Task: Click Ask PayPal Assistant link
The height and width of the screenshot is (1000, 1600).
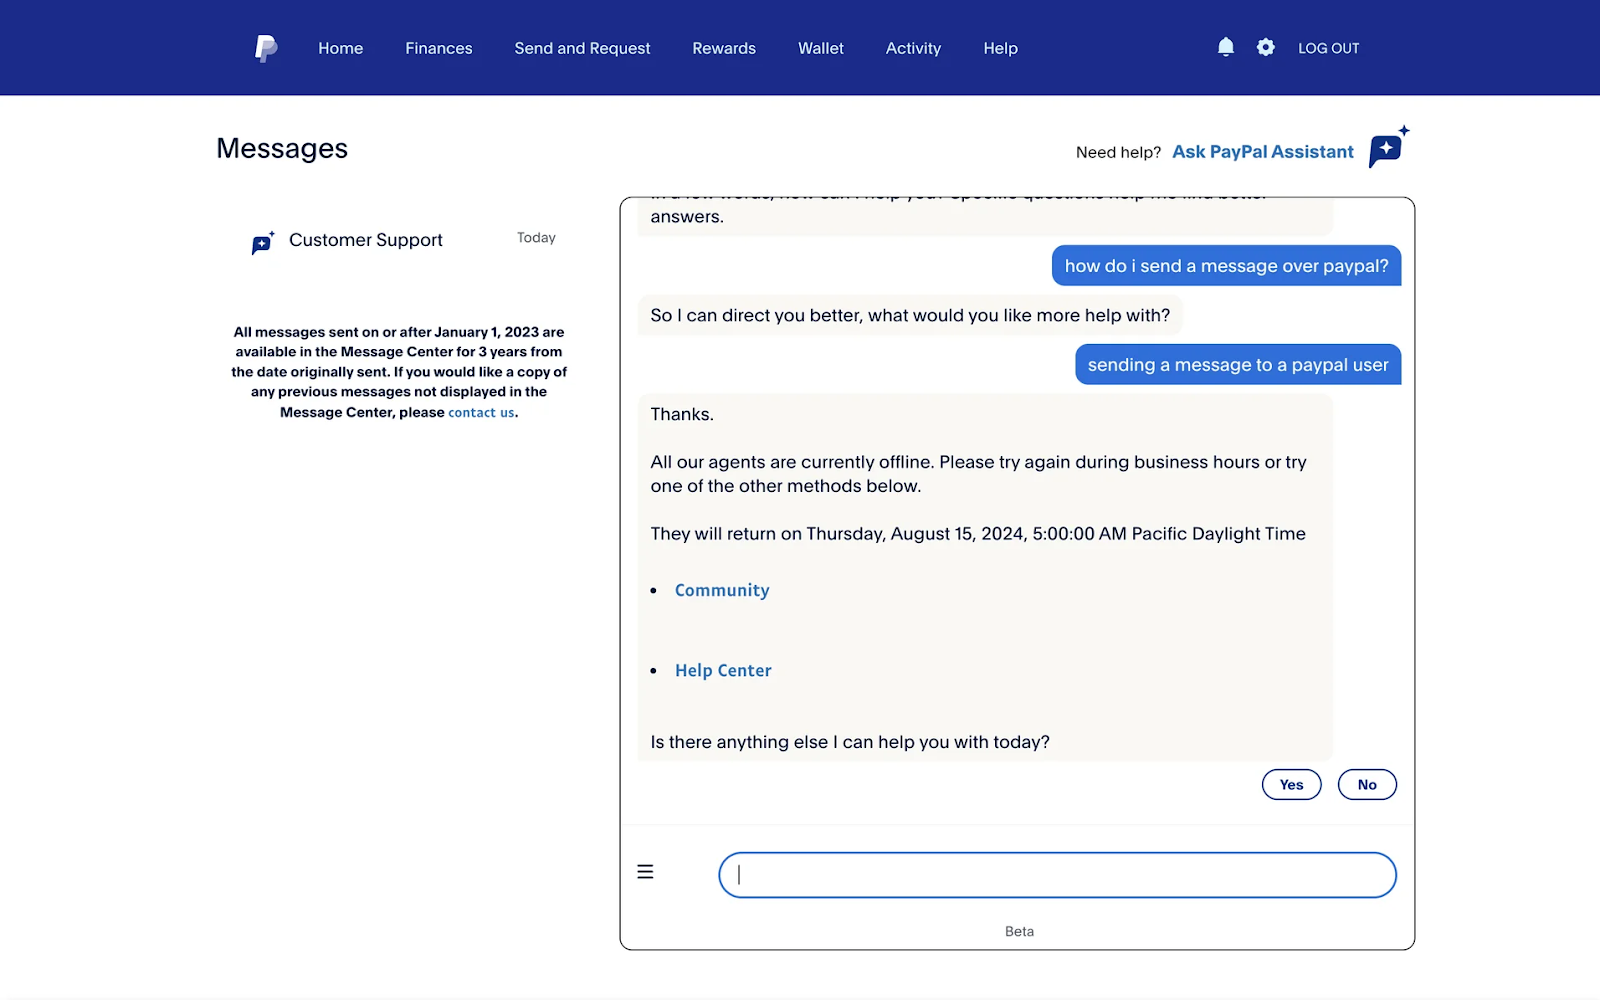Action: pos(1262,152)
